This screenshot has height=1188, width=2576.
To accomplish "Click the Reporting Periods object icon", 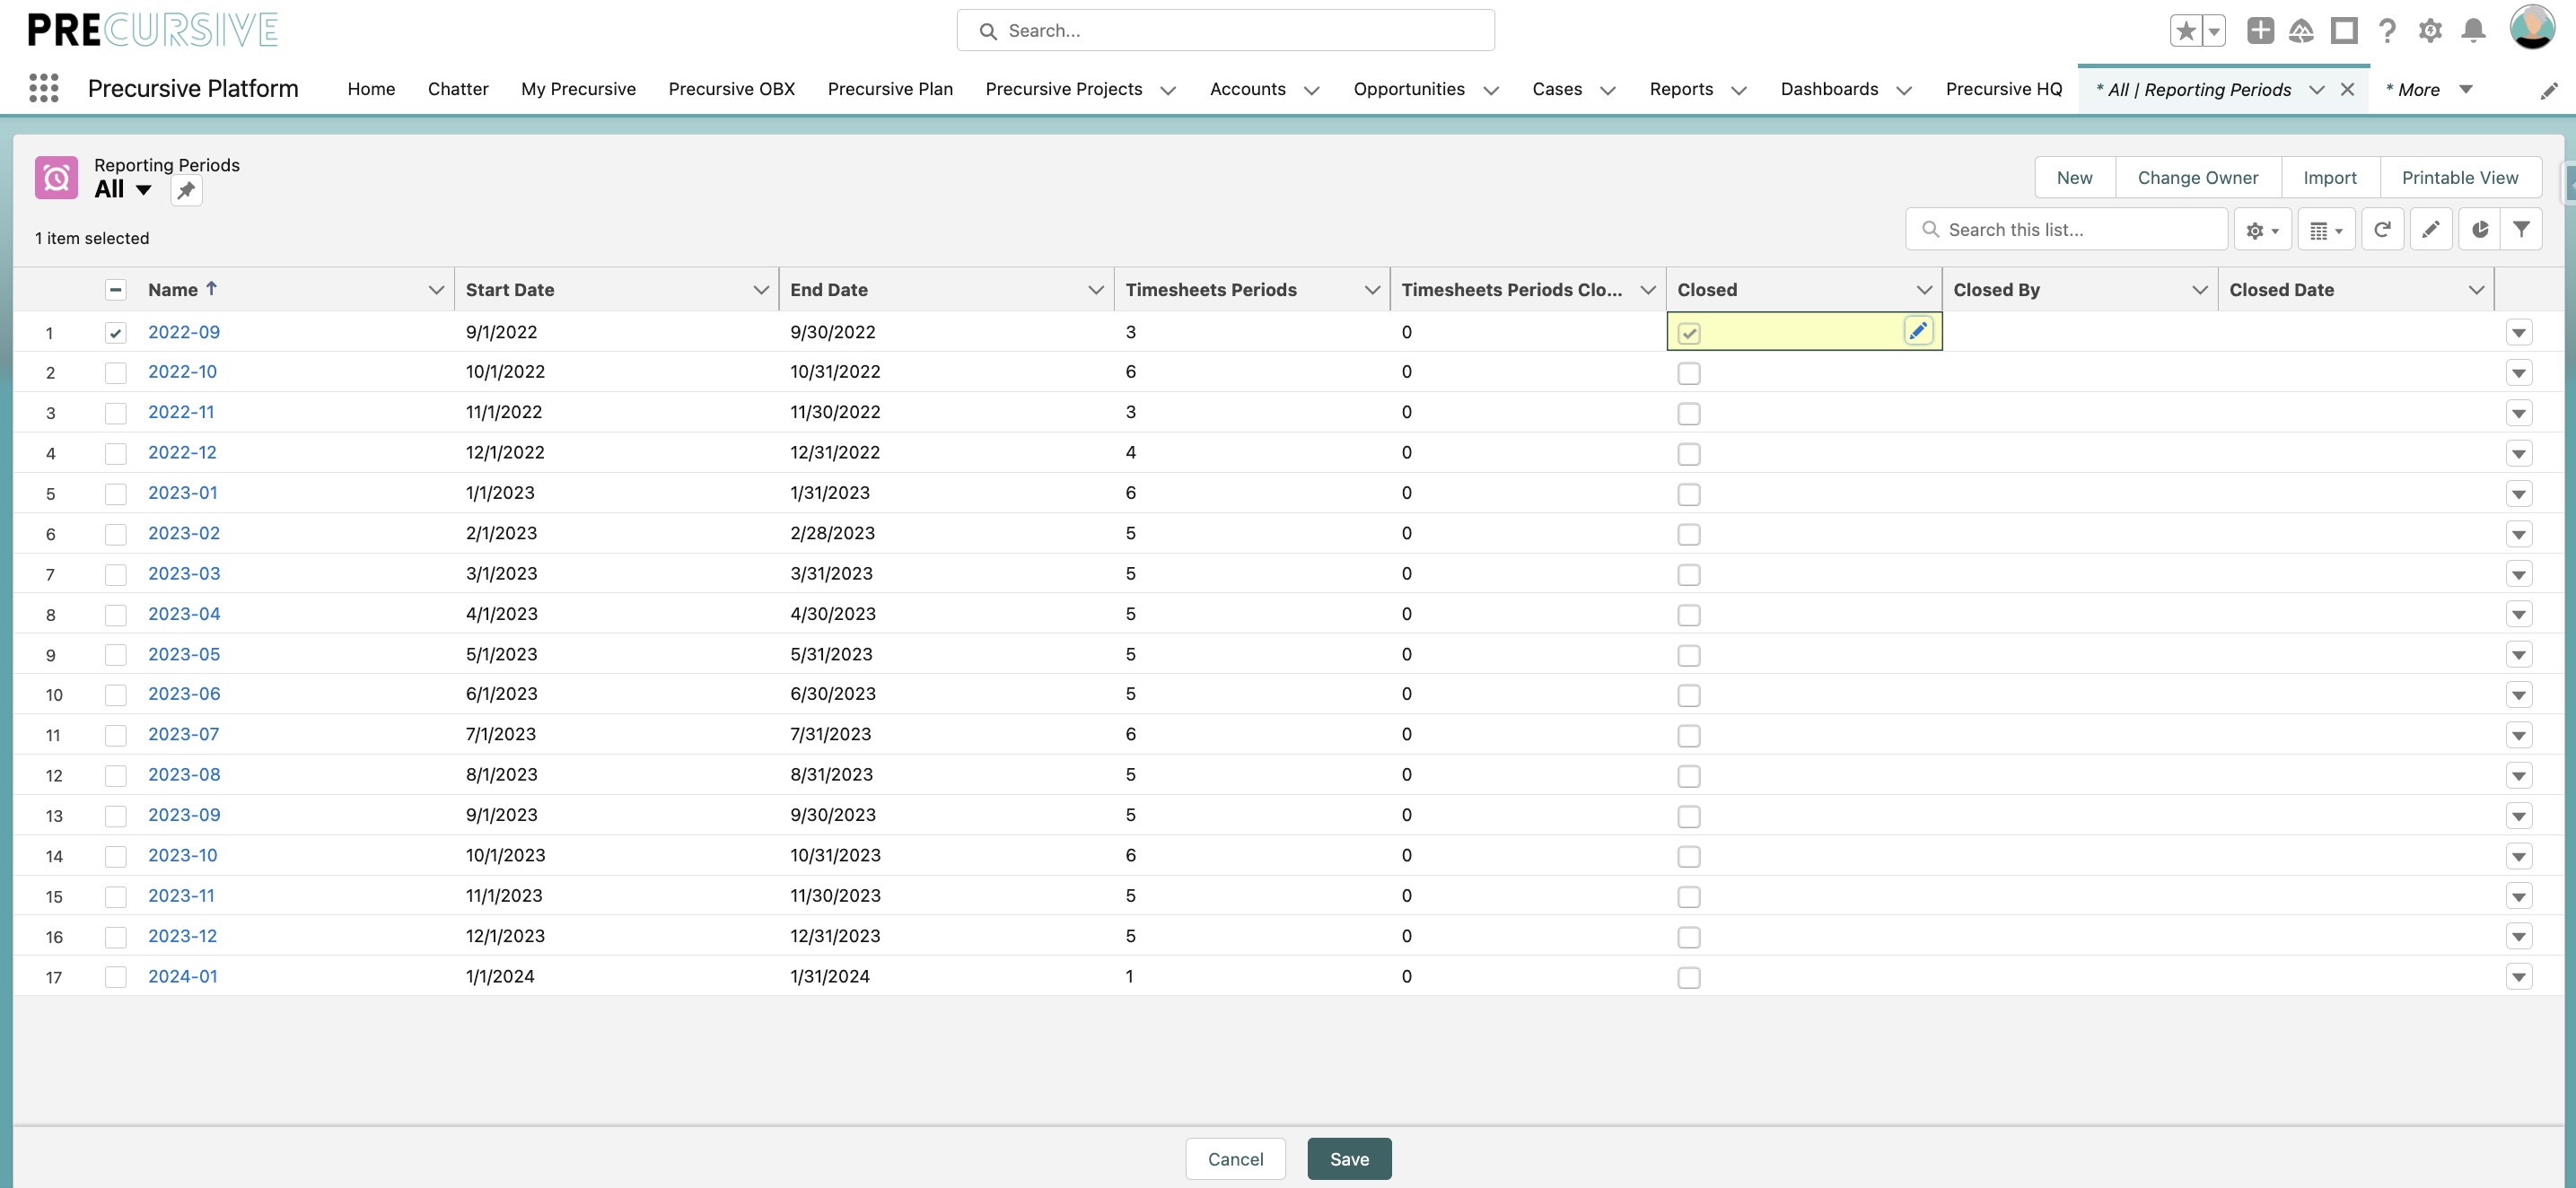I will coord(56,178).
